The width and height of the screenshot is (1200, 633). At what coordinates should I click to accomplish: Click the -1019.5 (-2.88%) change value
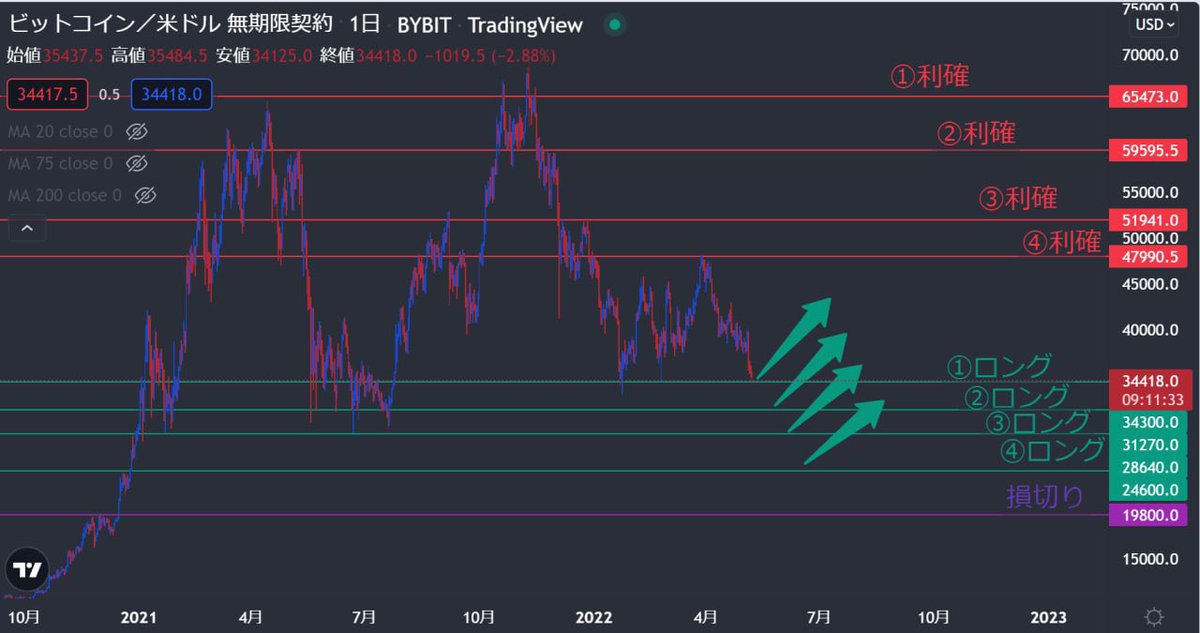click(488, 55)
